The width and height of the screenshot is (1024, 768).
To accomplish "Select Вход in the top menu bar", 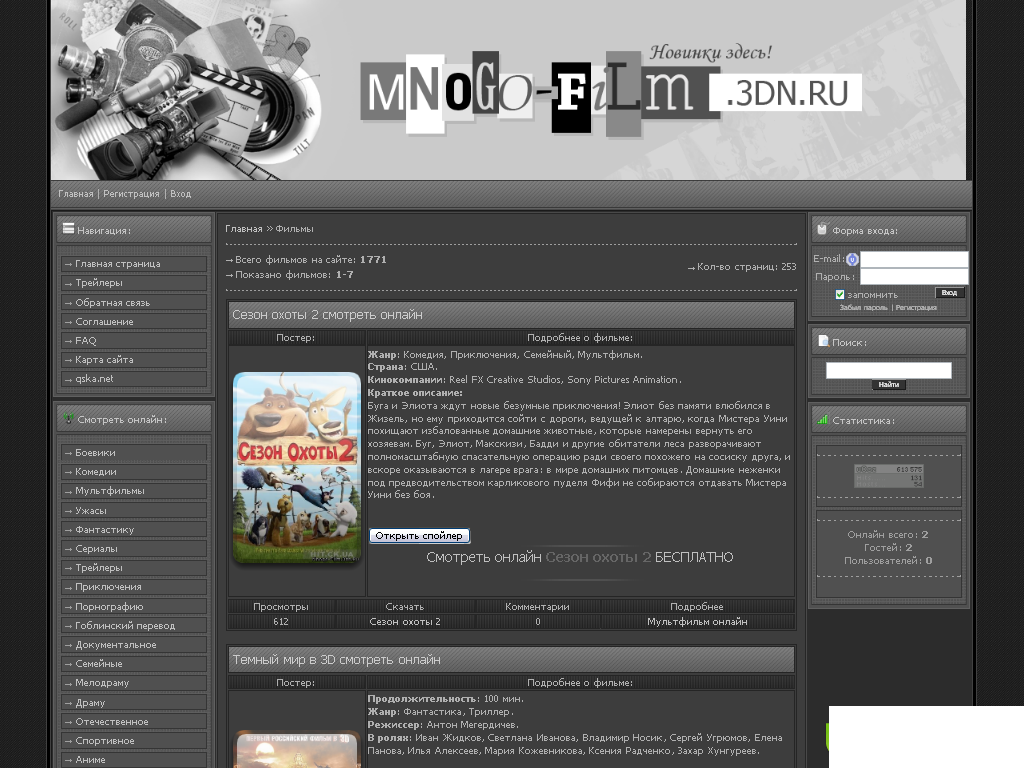I will 181,194.
